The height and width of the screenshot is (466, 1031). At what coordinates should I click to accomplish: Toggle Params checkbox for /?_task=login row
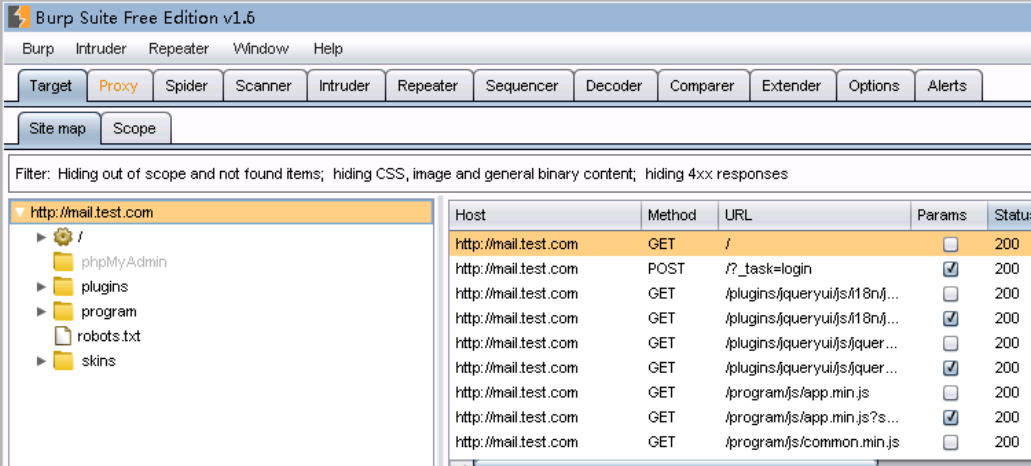[x=950, y=269]
